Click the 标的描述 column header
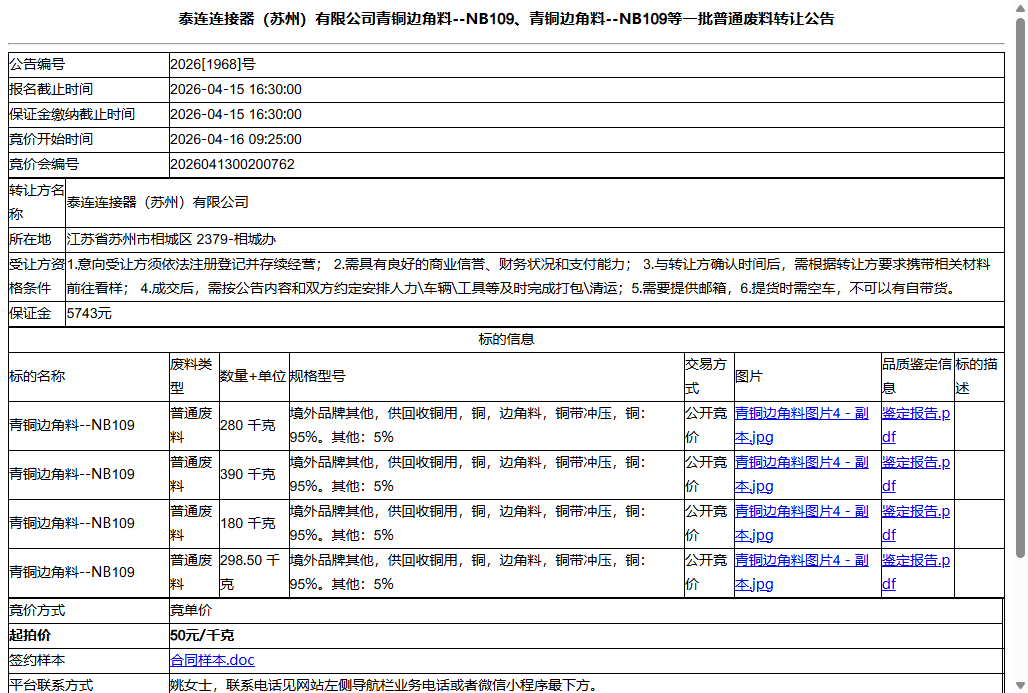The image size is (1028, 693). pos(976,376)
